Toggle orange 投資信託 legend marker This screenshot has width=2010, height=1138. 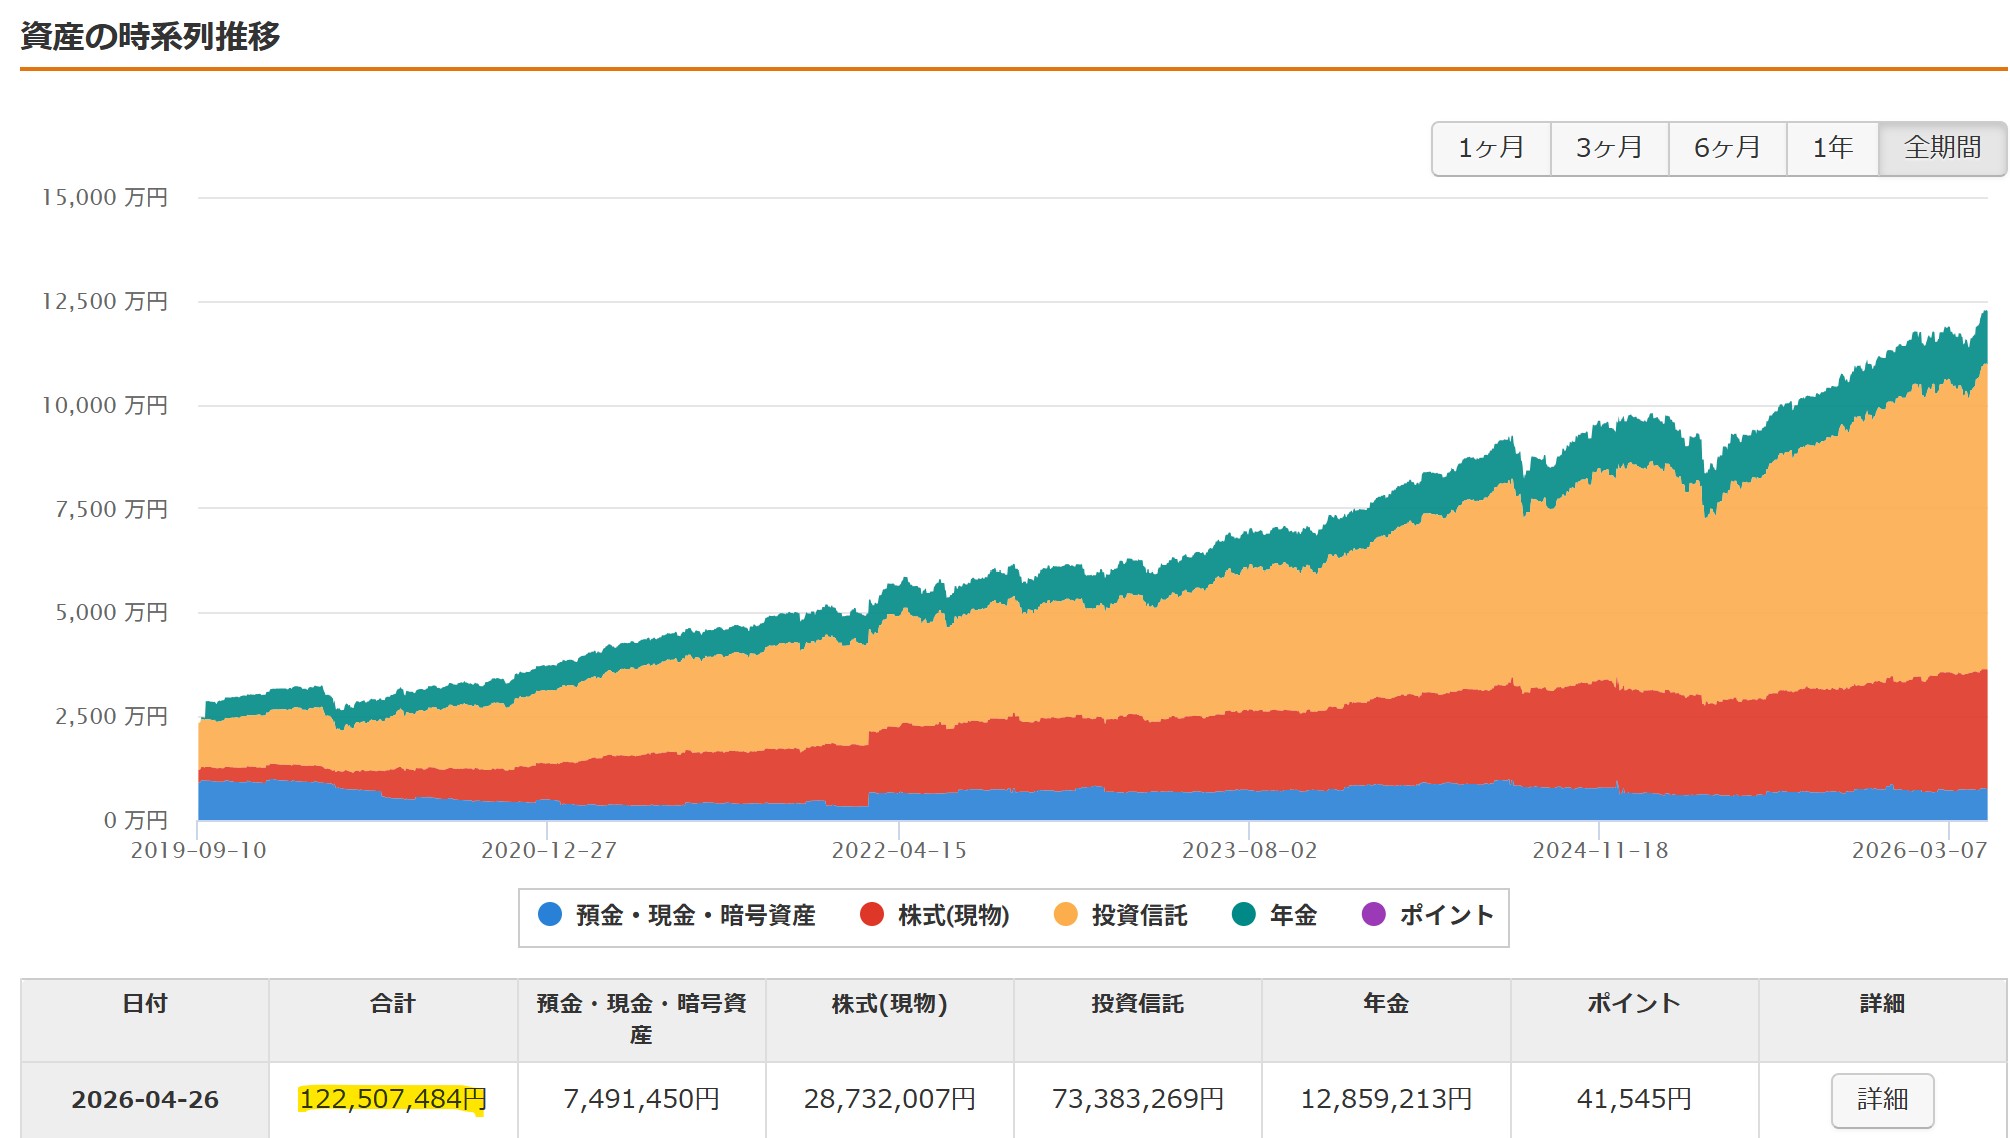1066,914
